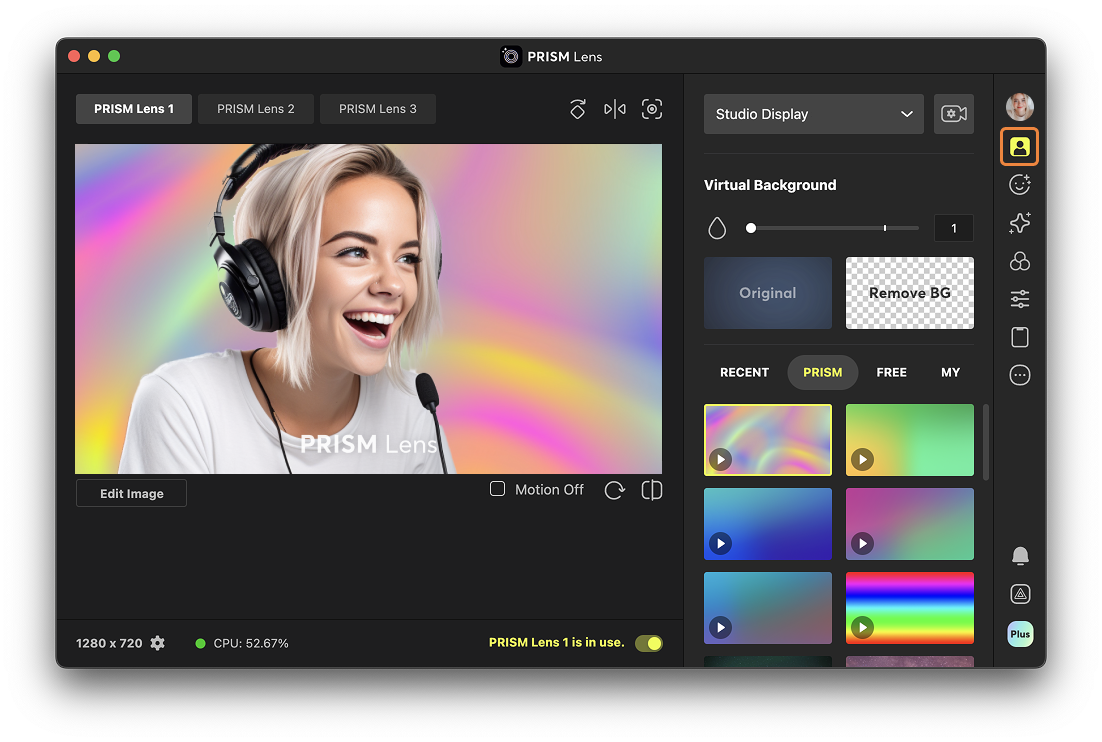Open the more options ellipsis icon
The image size is (1102, 742).
click(1020, 375)
